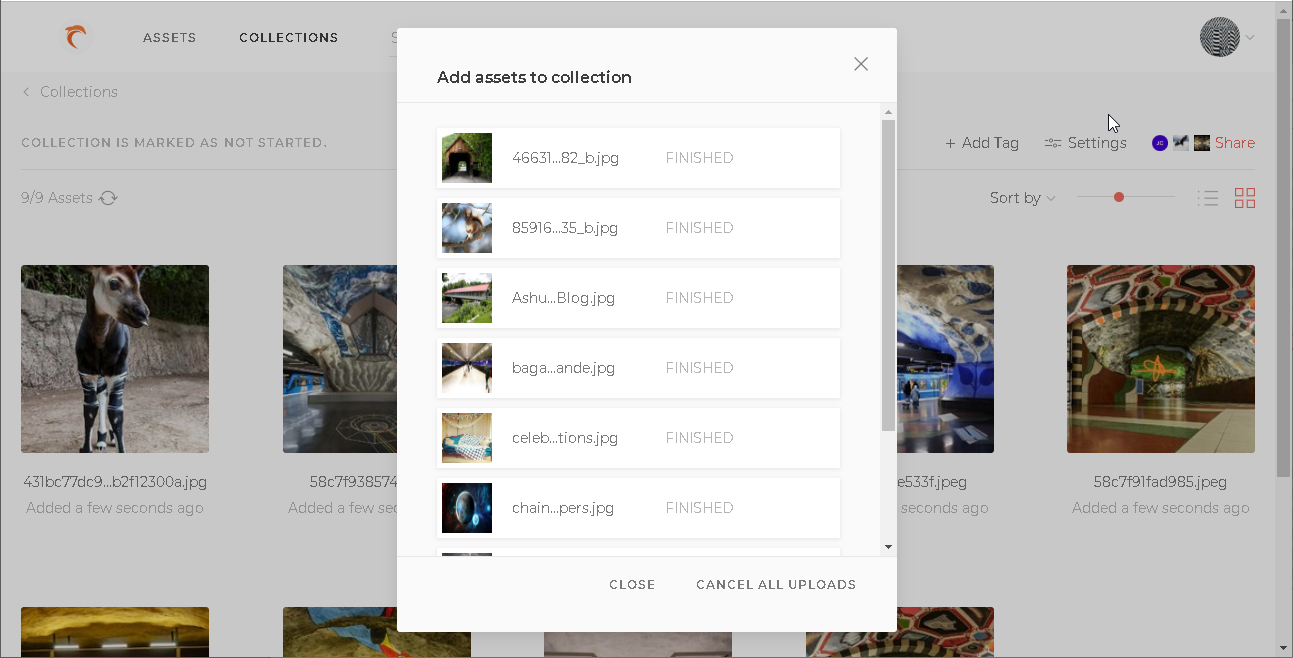This screenshot has width=1293, height=658.
Task: Select file name 46631...82_b.jpg
Action: coord(565,158)
